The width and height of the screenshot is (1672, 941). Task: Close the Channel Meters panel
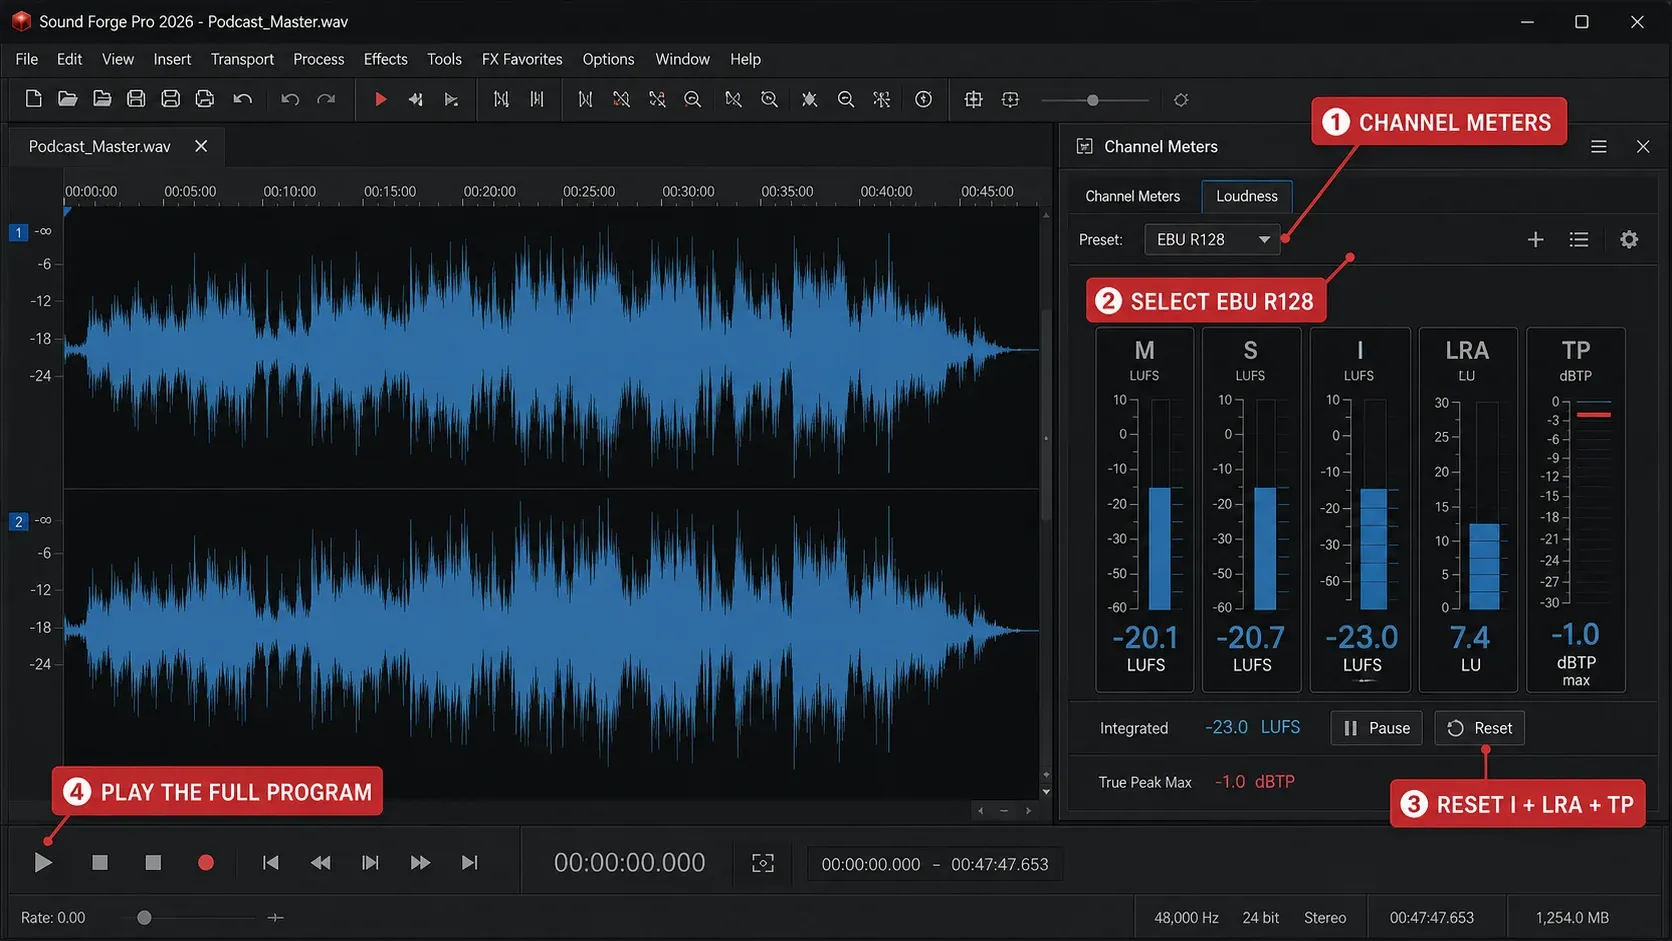tap(1643, 147)
